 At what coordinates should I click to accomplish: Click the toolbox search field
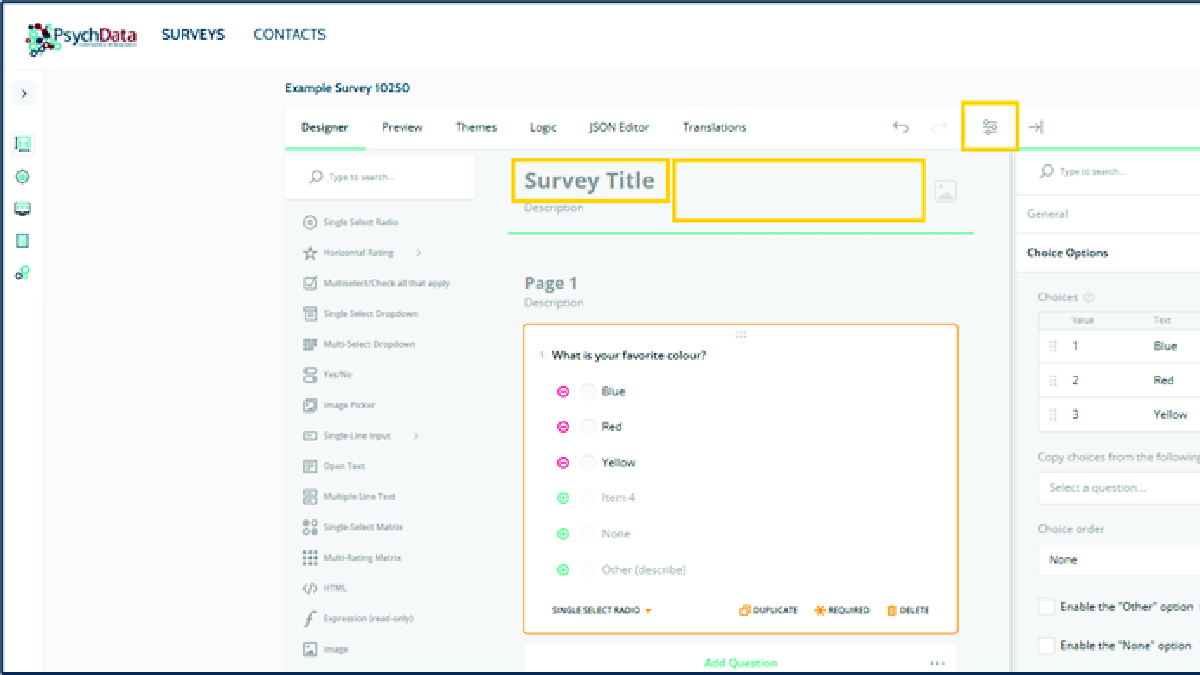380,177
